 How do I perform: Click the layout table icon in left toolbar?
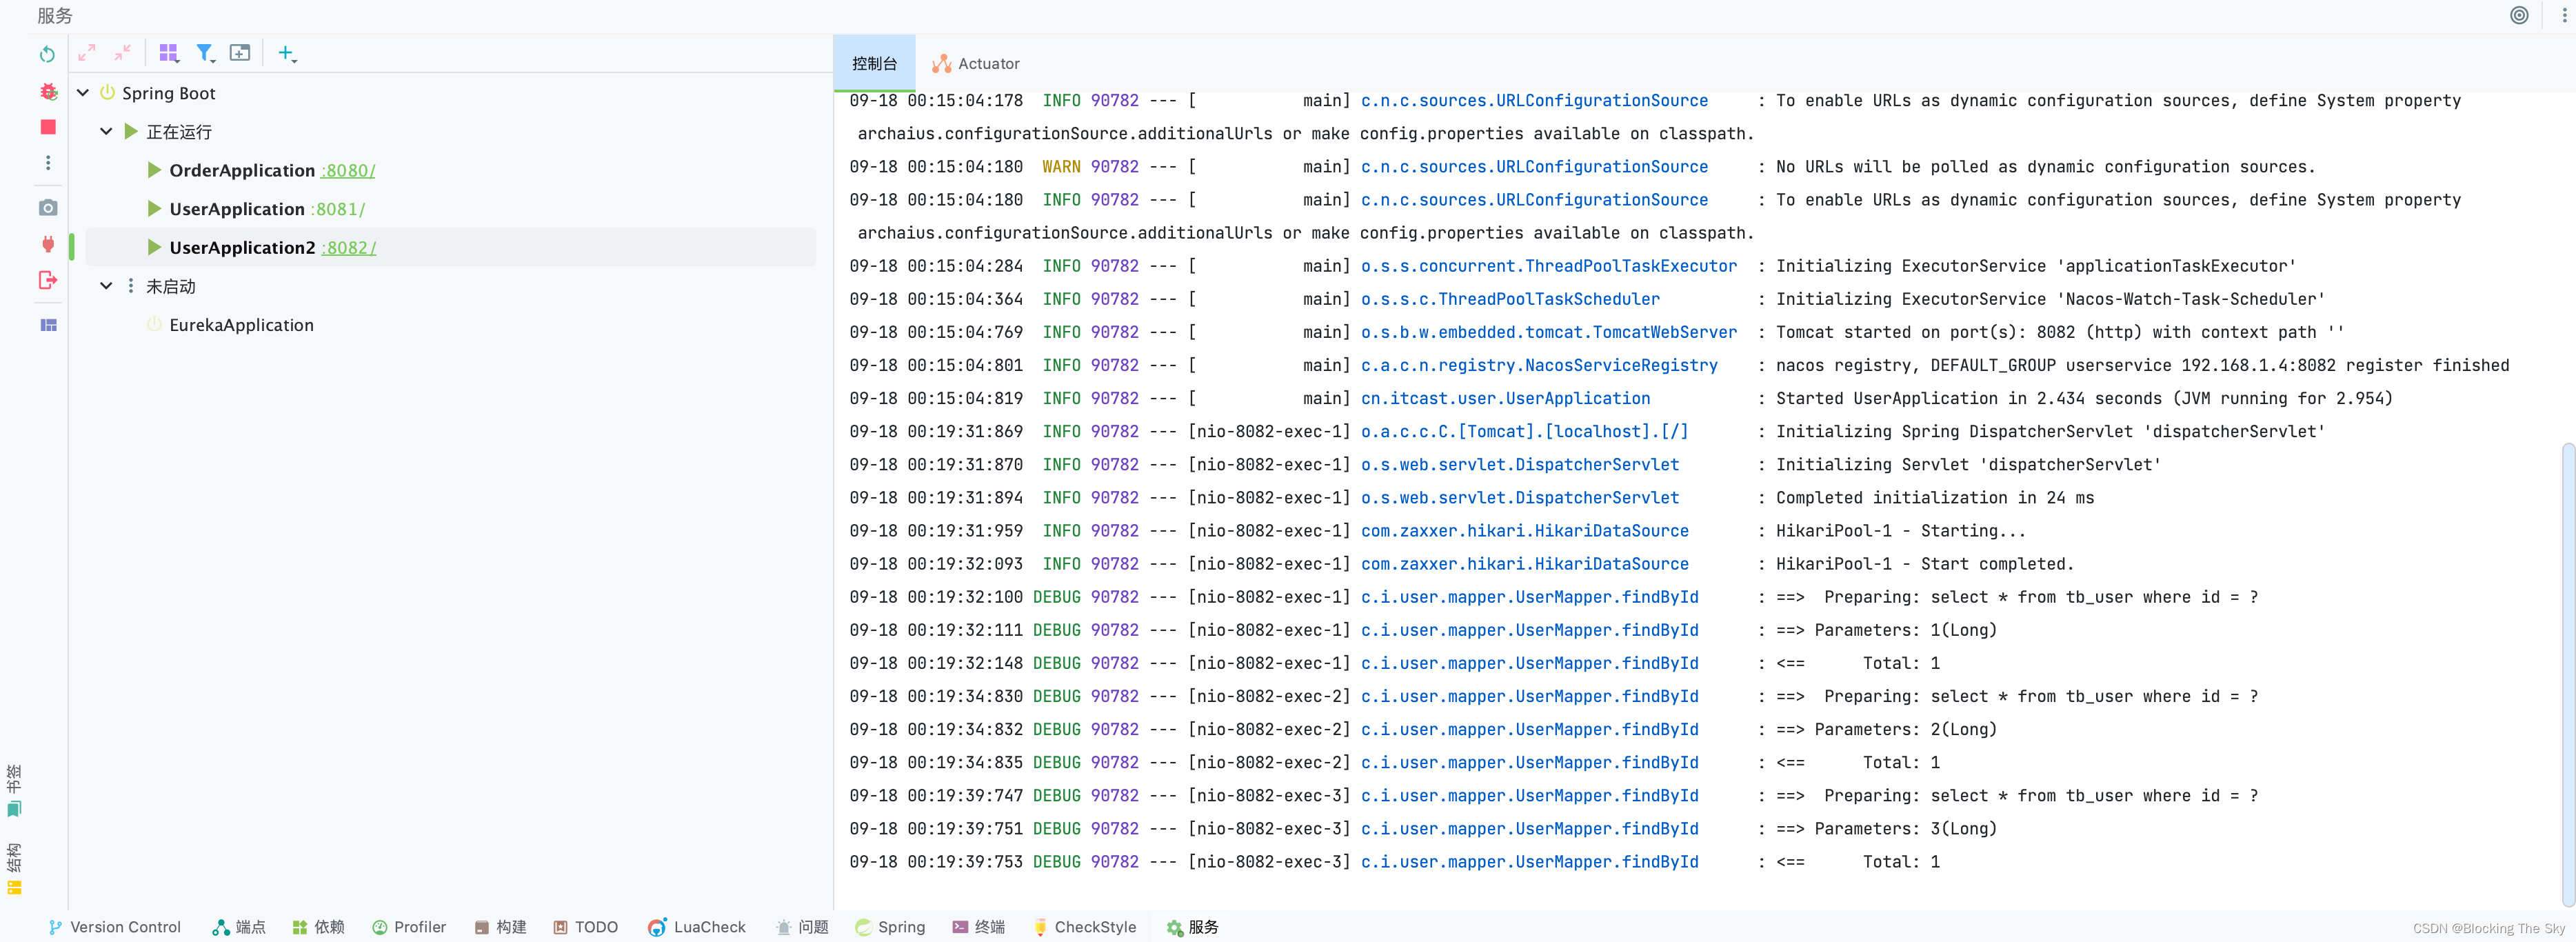[x=48, y=325]
